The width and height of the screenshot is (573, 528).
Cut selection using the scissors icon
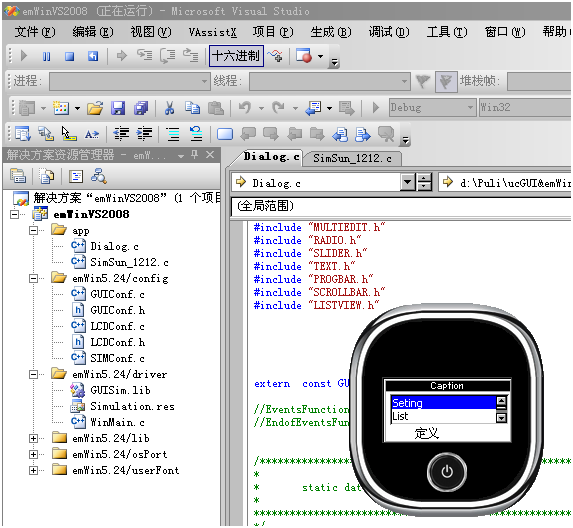pyautogui.click(x=169, y=108)
